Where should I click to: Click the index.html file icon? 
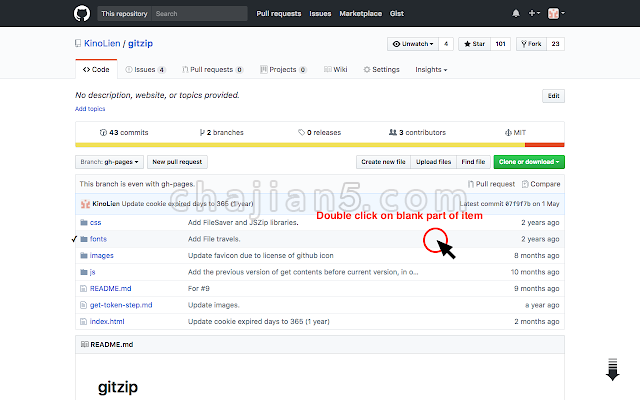(x=83, y=322)
